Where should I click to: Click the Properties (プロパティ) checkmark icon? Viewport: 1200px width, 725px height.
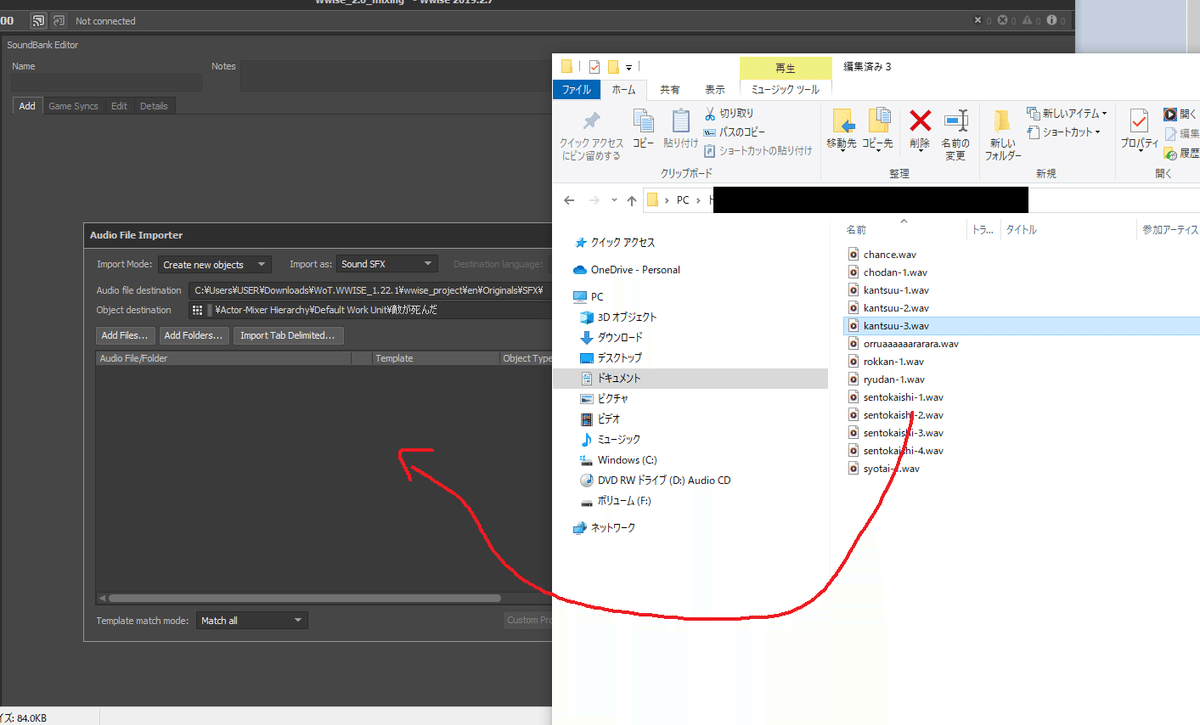(x=1138, y=121)
